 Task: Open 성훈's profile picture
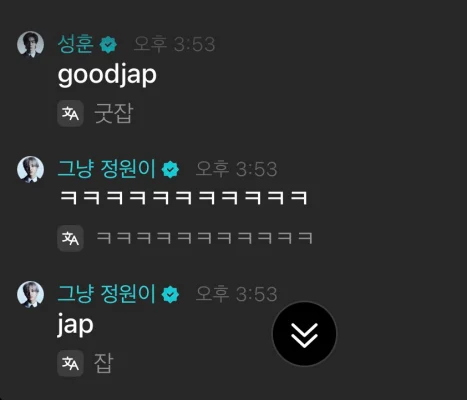(30, 44)
